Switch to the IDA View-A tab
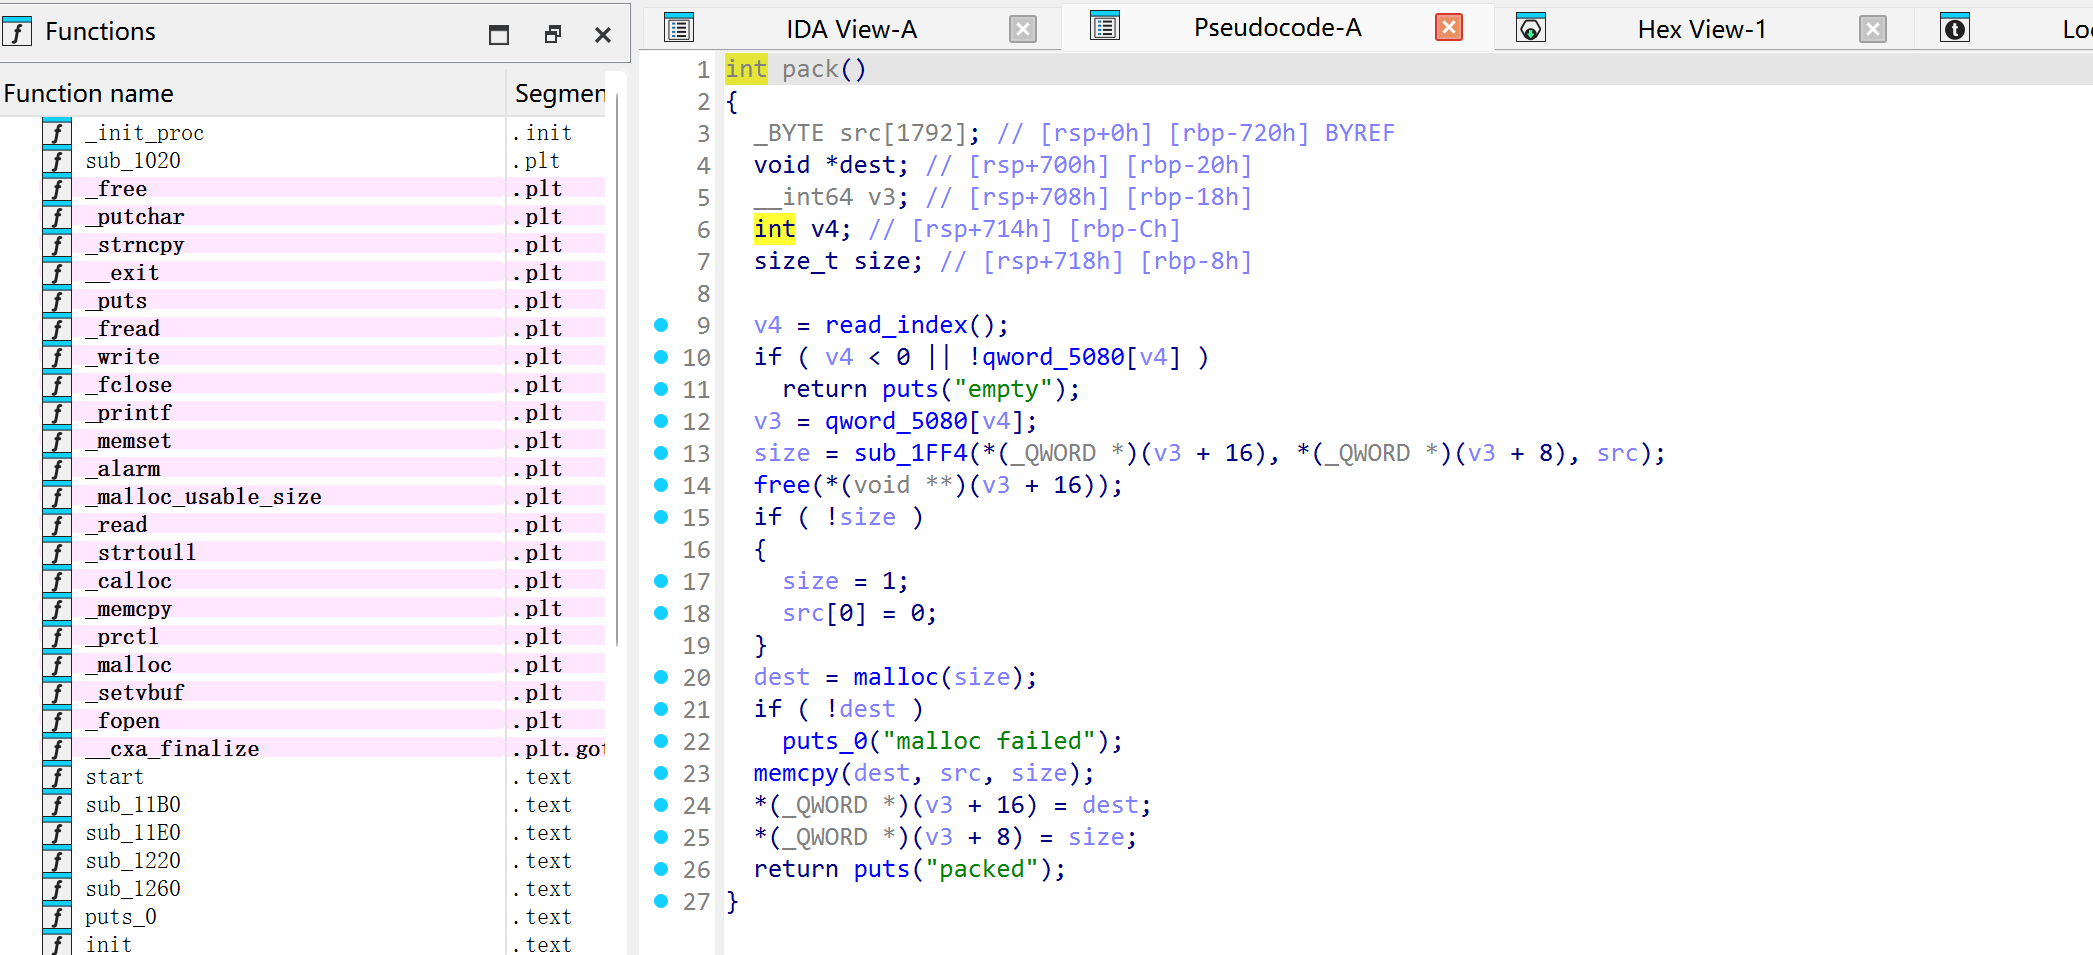Image resolution: width=2093 pixels, height=955 pixels. point(851,29)
